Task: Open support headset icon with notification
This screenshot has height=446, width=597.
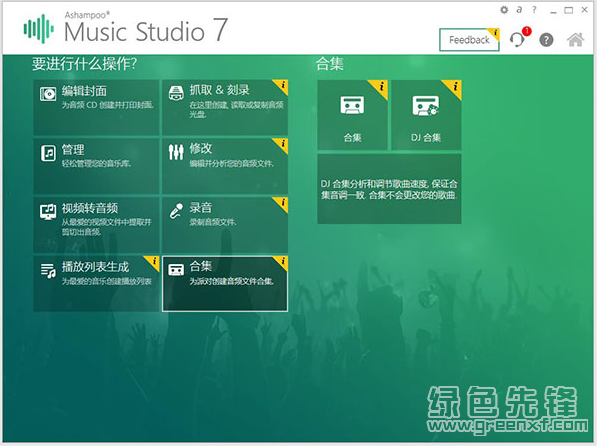Action: pyautogui.click(x=518, y=39)
